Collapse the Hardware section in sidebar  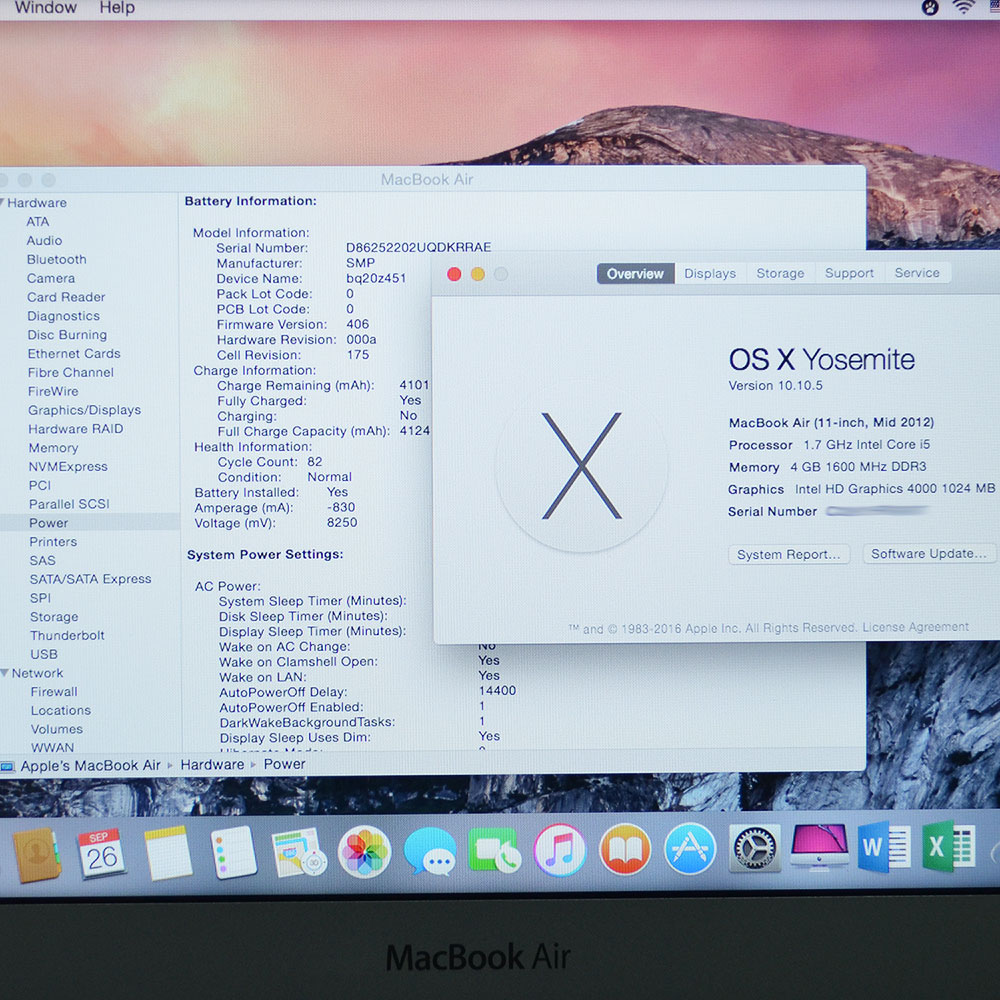[3, 203]
